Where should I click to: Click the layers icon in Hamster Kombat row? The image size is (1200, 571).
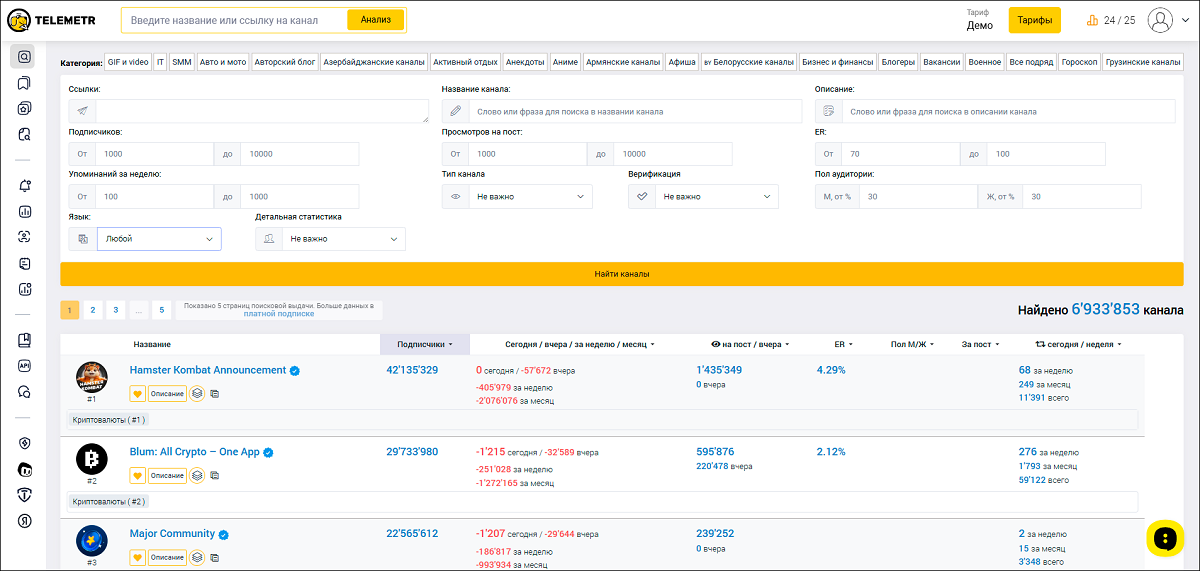tap(198, 394)
